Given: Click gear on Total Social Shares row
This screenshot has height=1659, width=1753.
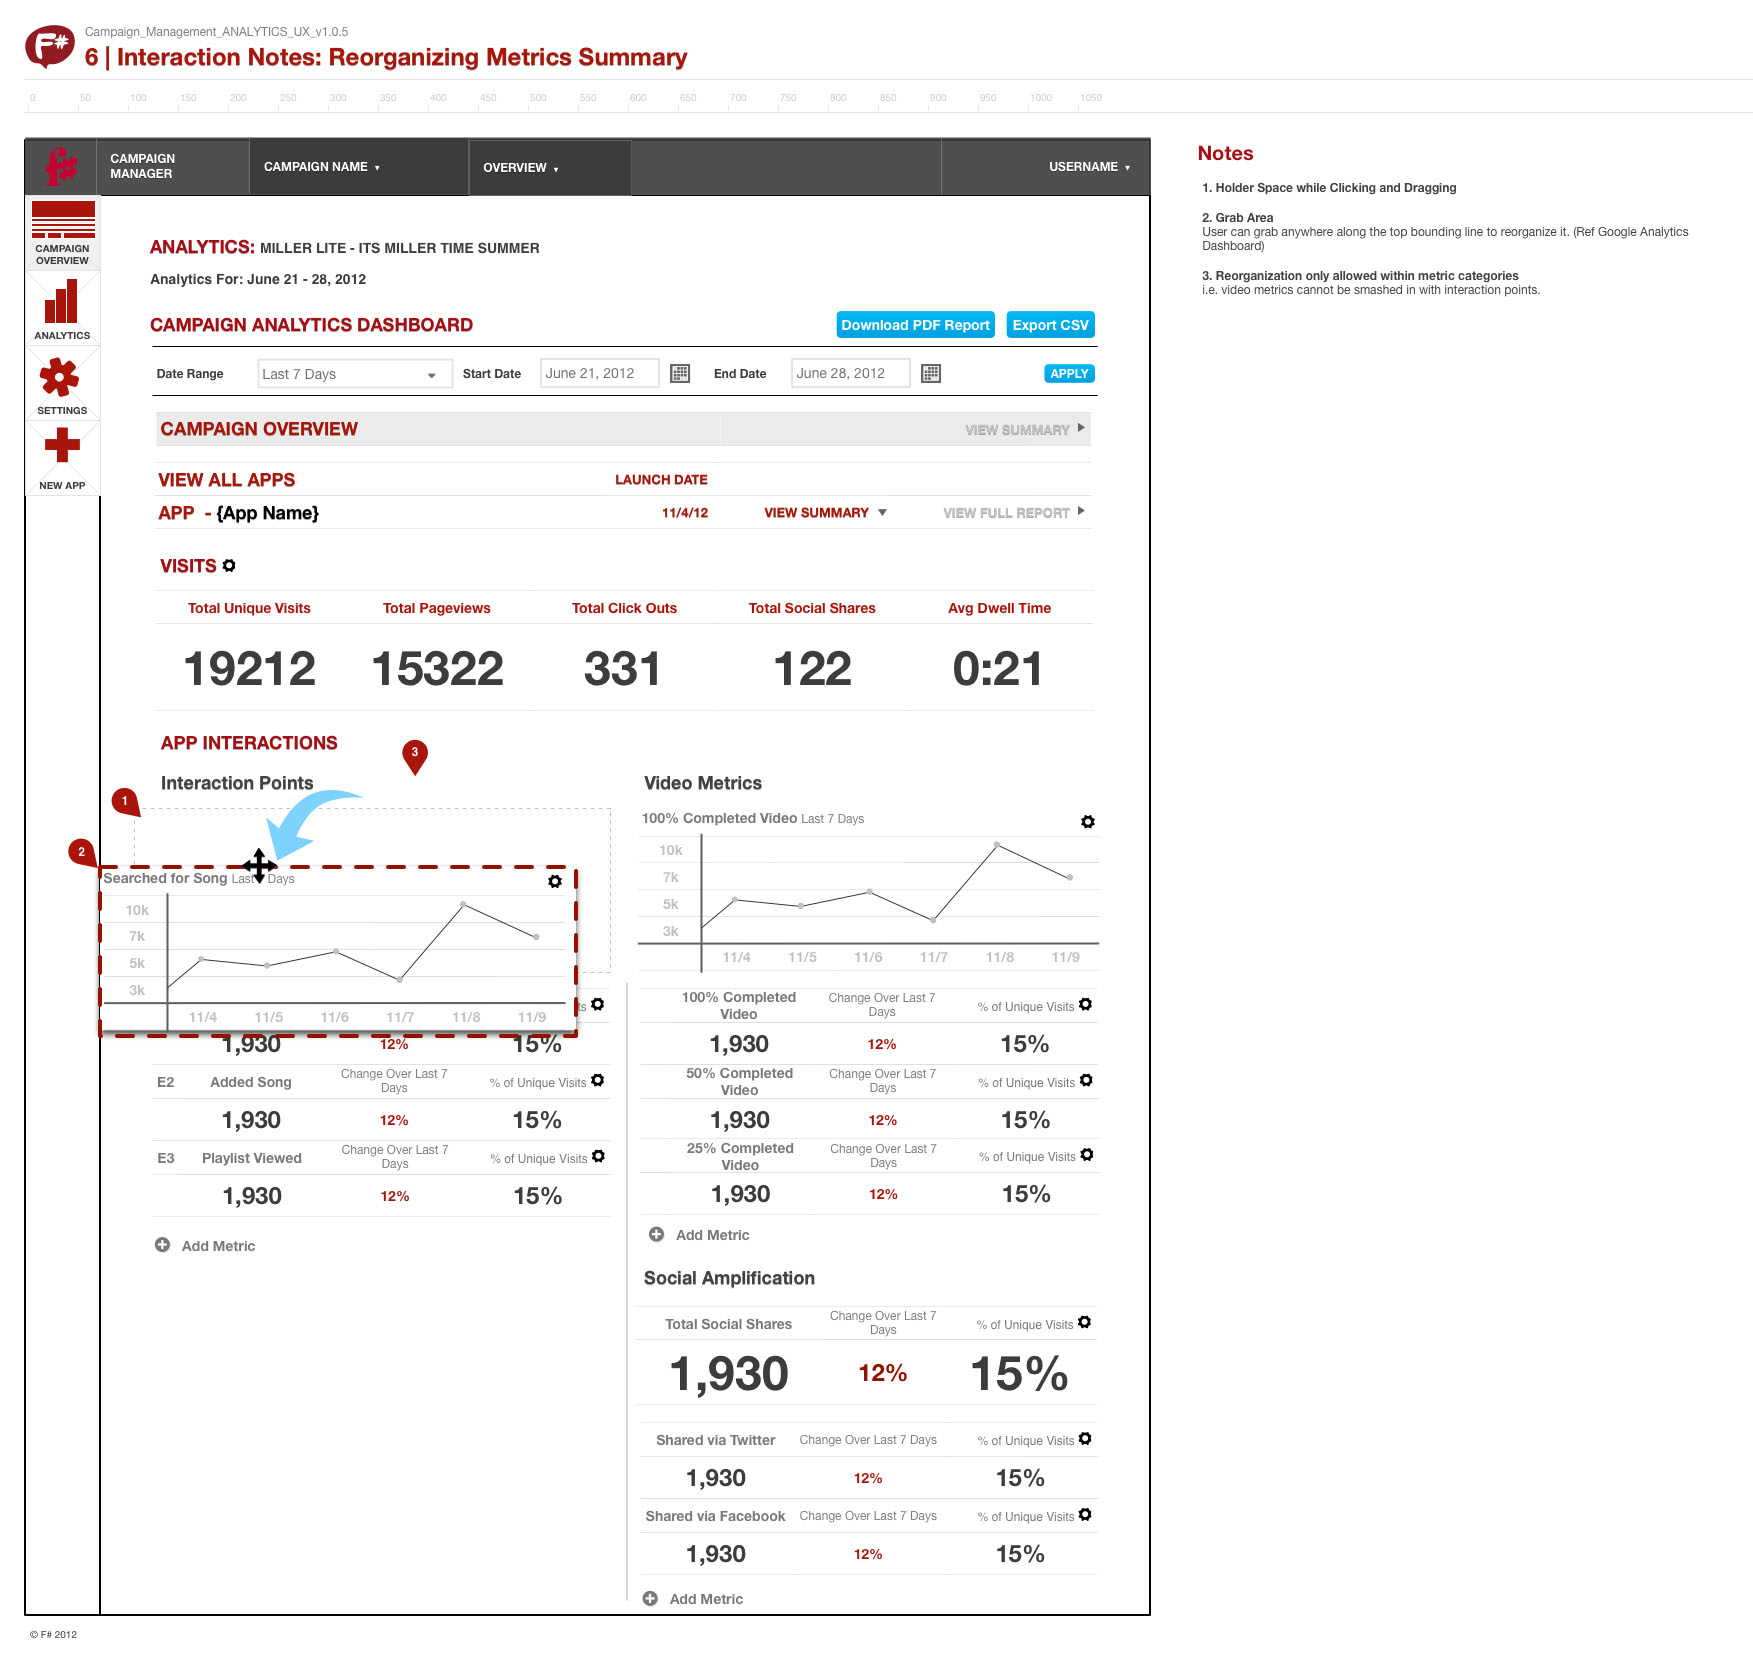Looking at the screenshot, I should click(x=1085, y=1322).
